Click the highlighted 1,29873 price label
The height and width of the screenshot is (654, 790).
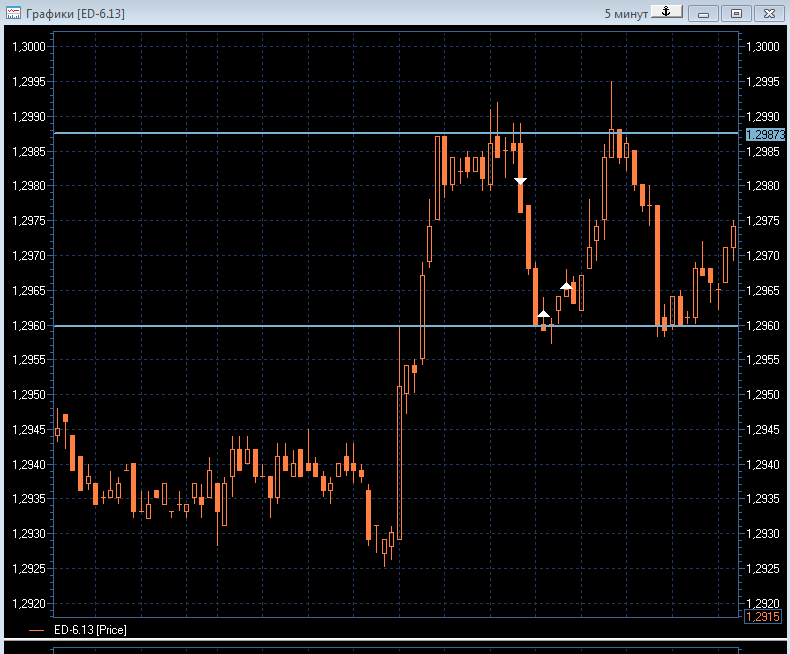pos(764,135)
